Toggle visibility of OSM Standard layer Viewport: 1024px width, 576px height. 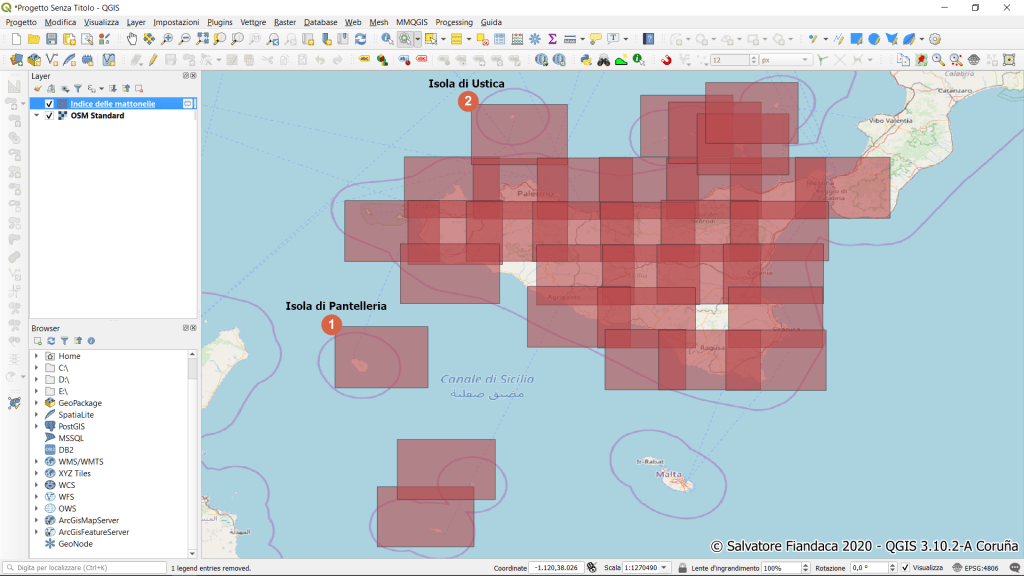coord(49,116)
